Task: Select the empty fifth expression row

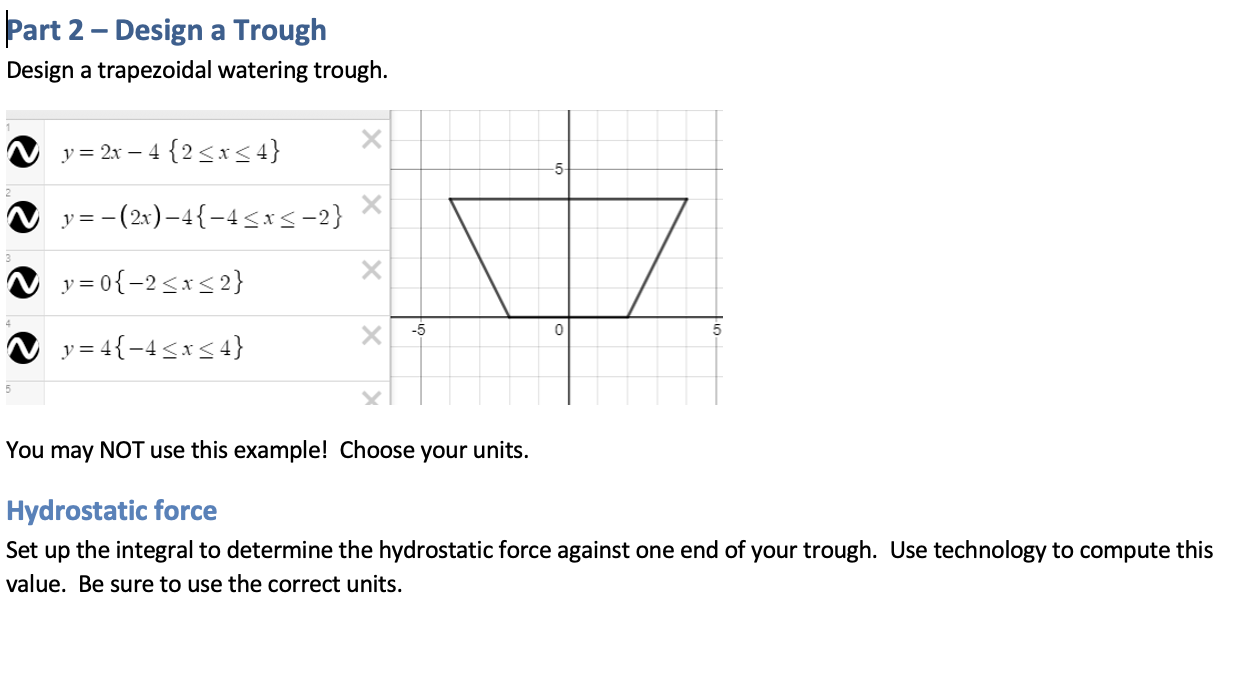Action: pyautogui.click(x=180, y=395)
